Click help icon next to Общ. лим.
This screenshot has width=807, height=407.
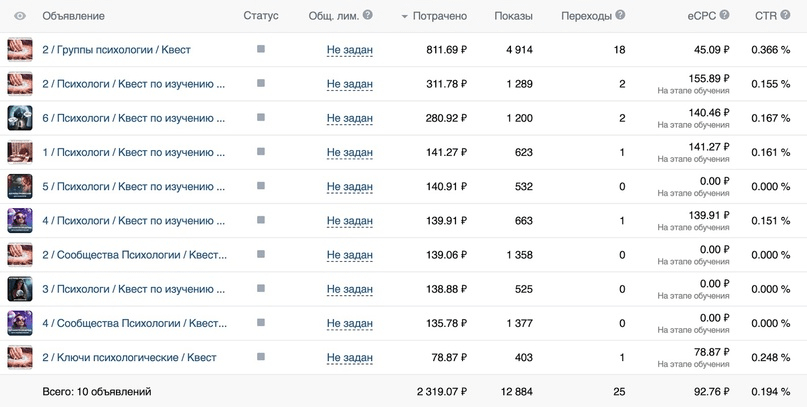pyautogui.click(x=367, y=16)
